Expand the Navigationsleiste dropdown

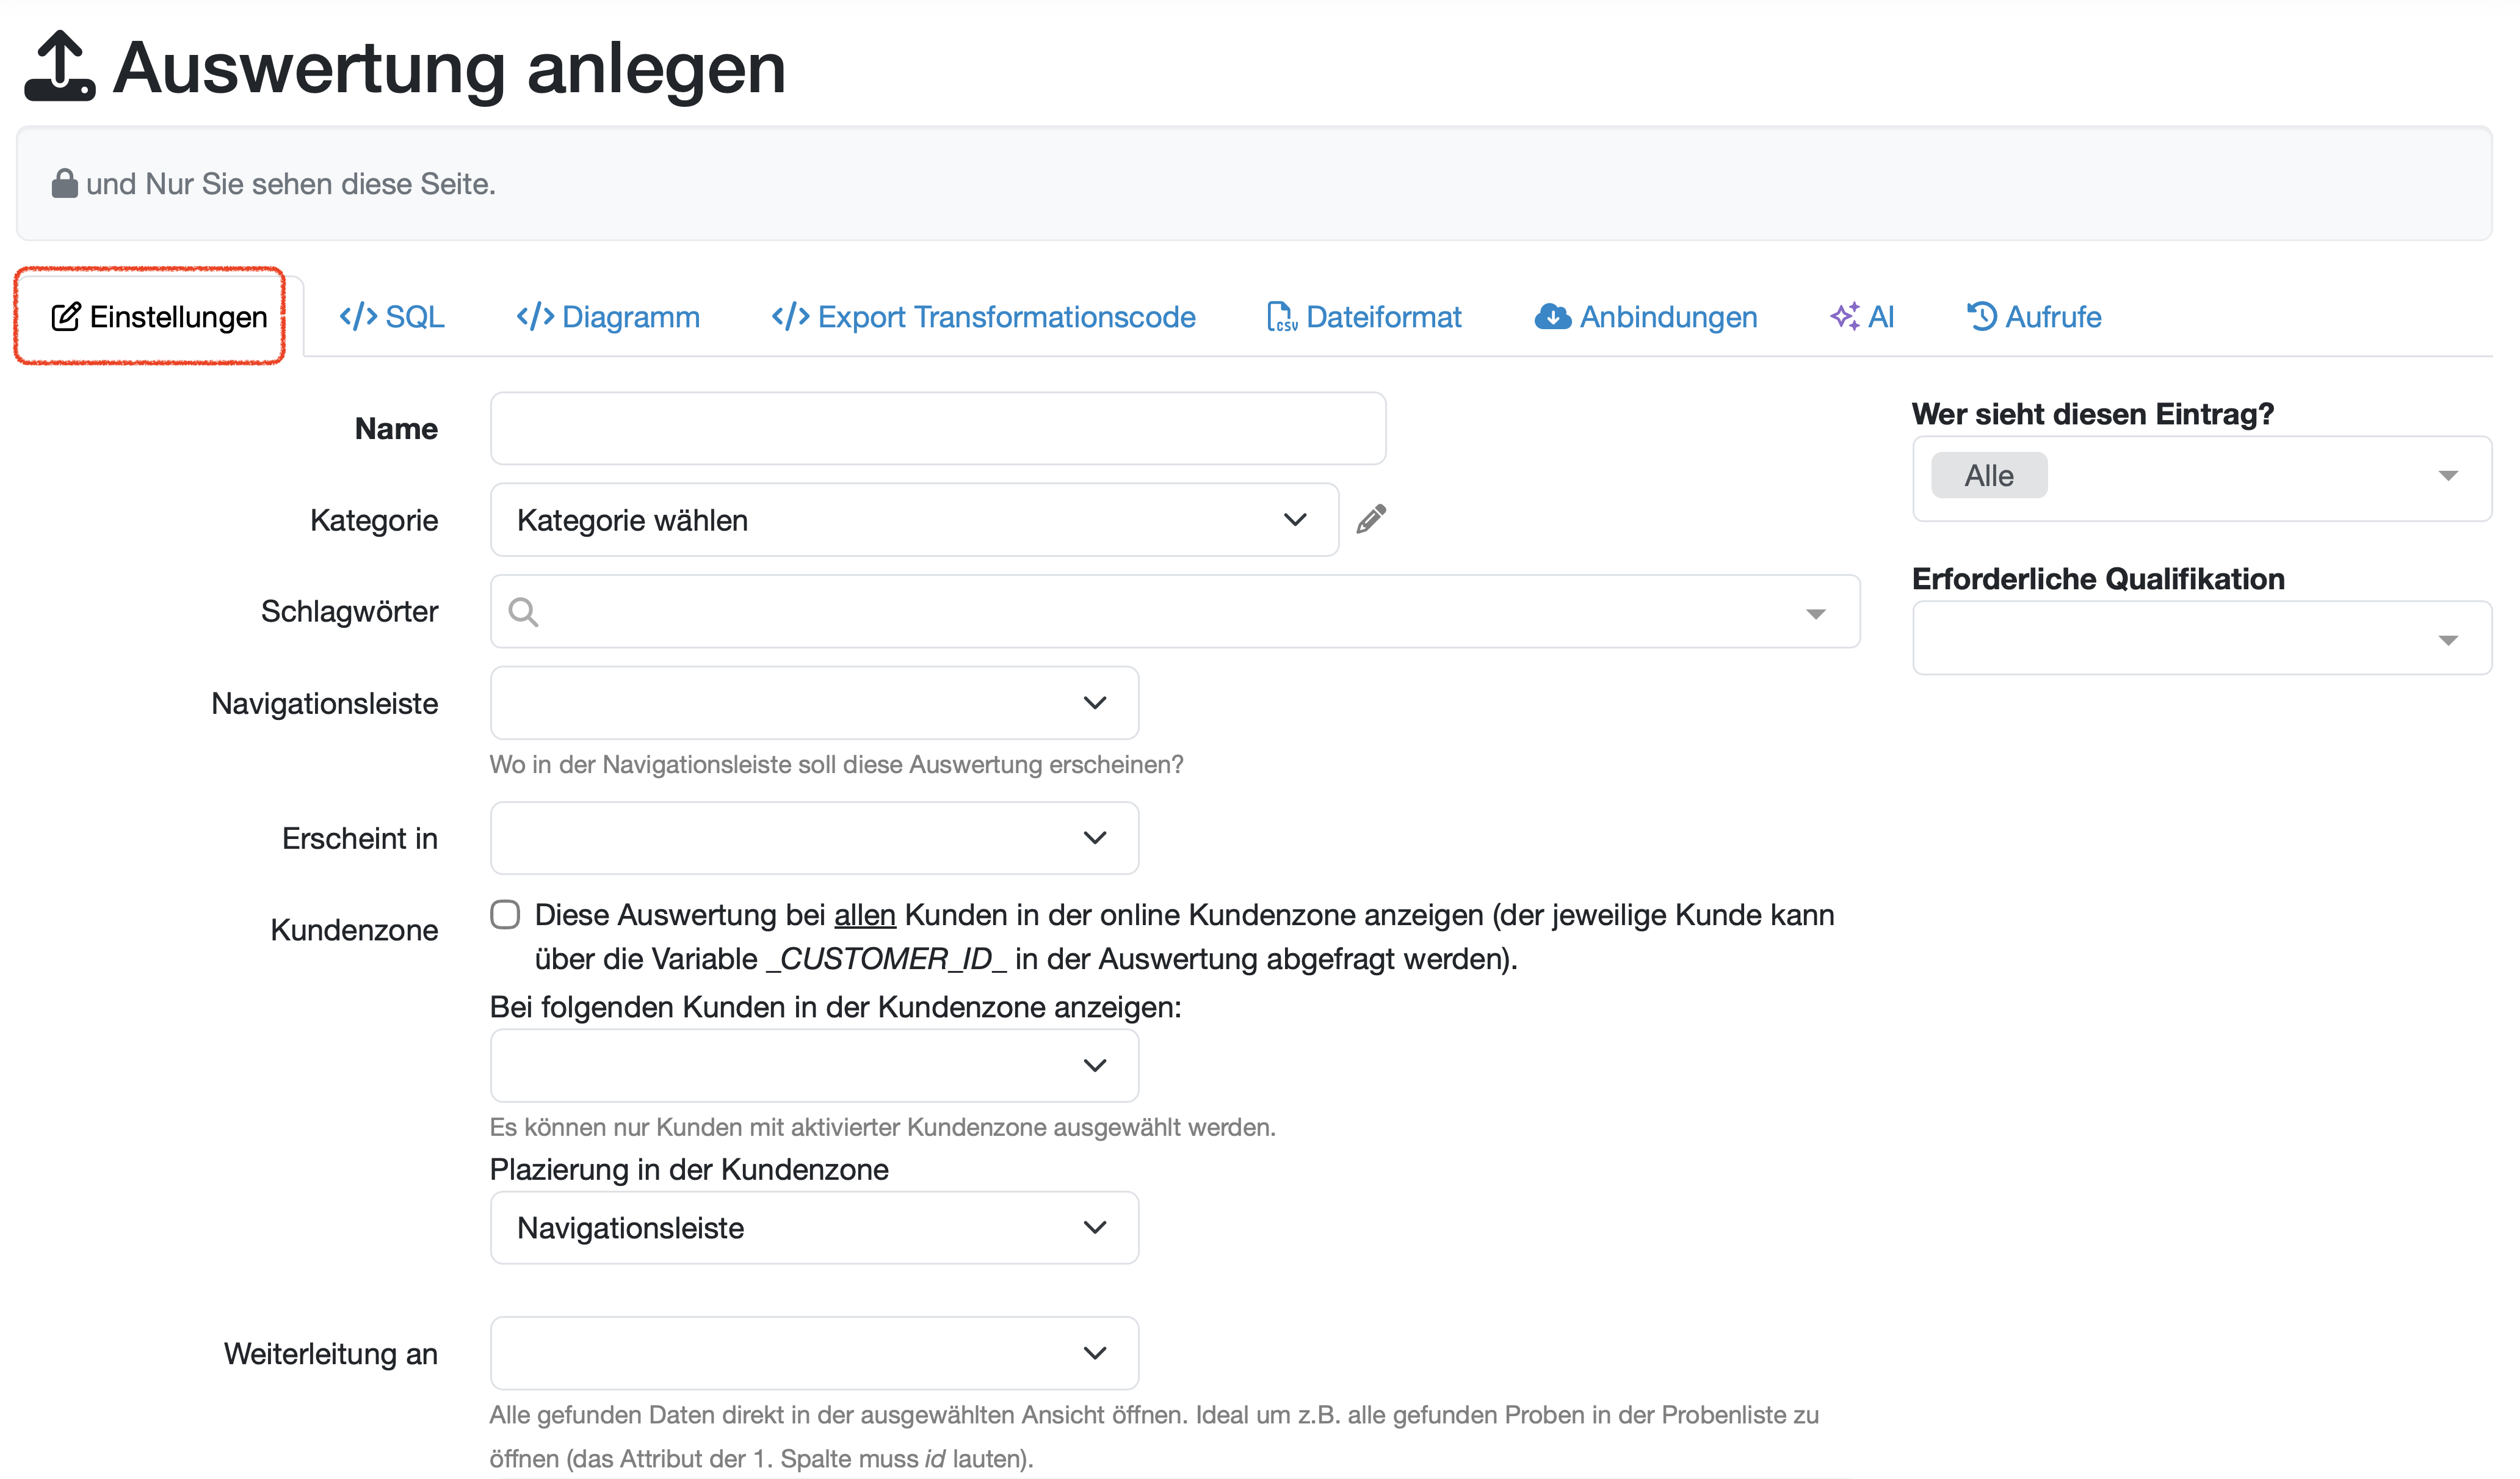click(813, 703)
